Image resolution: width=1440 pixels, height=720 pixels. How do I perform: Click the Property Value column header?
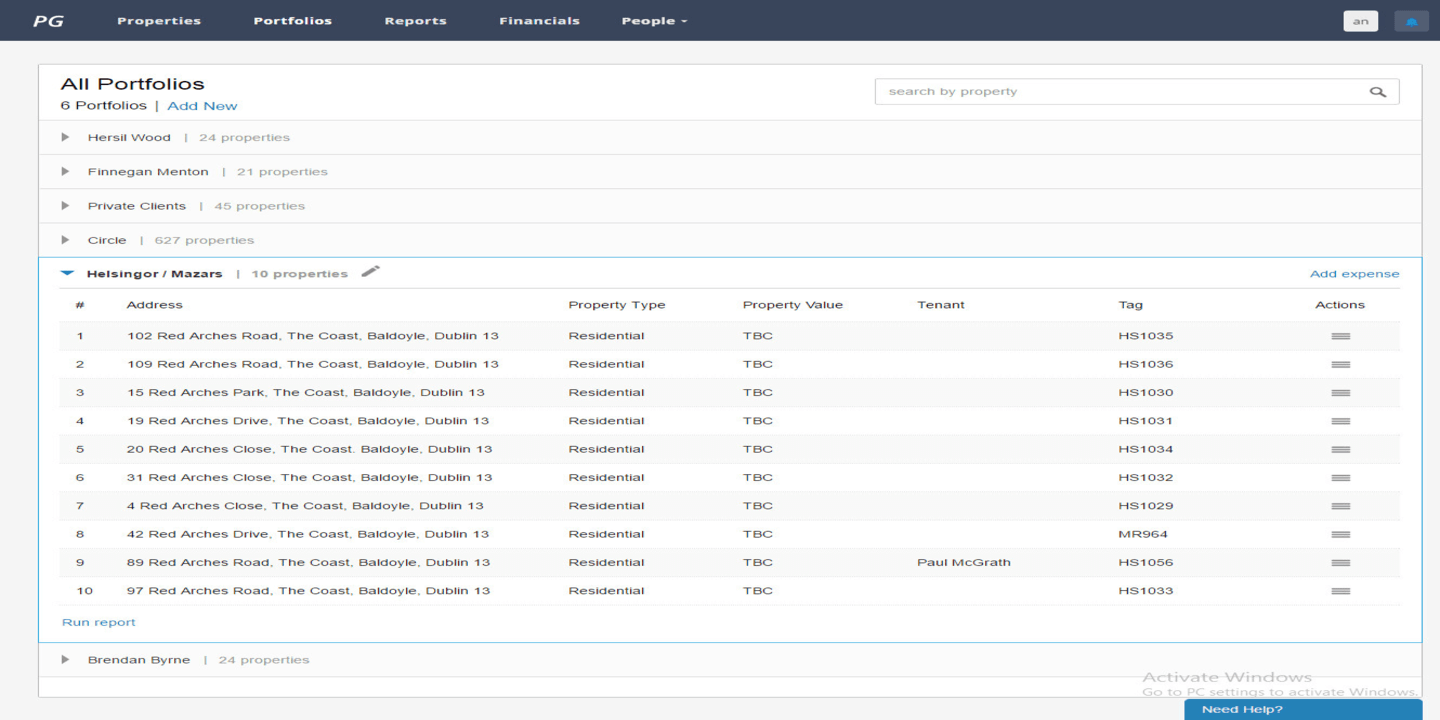pos(793,305)
